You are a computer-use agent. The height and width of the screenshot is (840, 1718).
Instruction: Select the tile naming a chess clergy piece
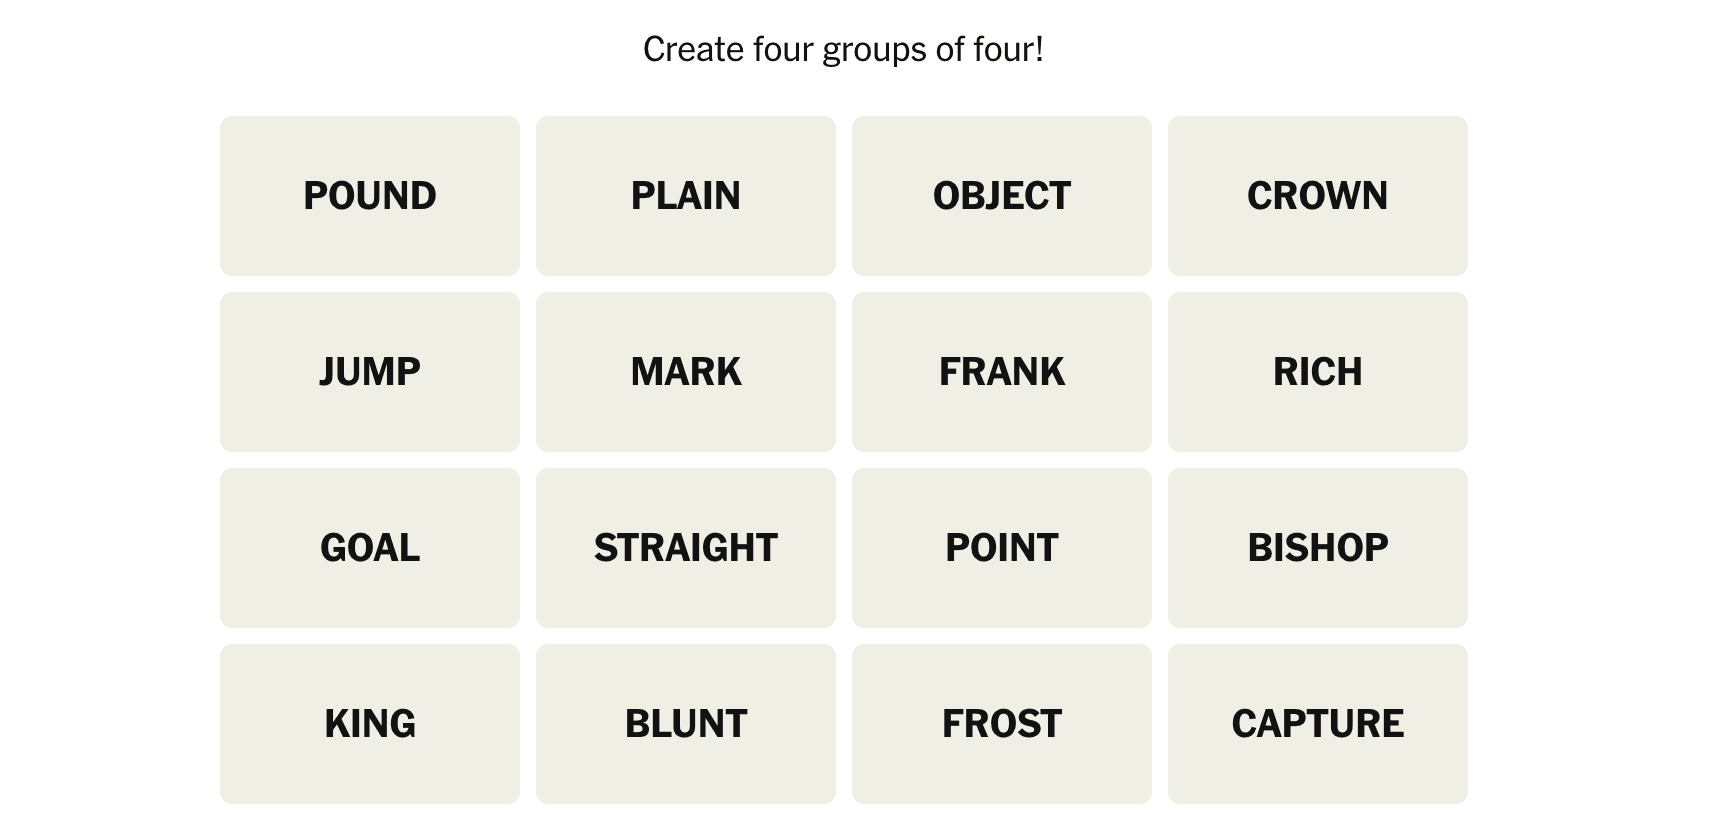(1318, 548)
